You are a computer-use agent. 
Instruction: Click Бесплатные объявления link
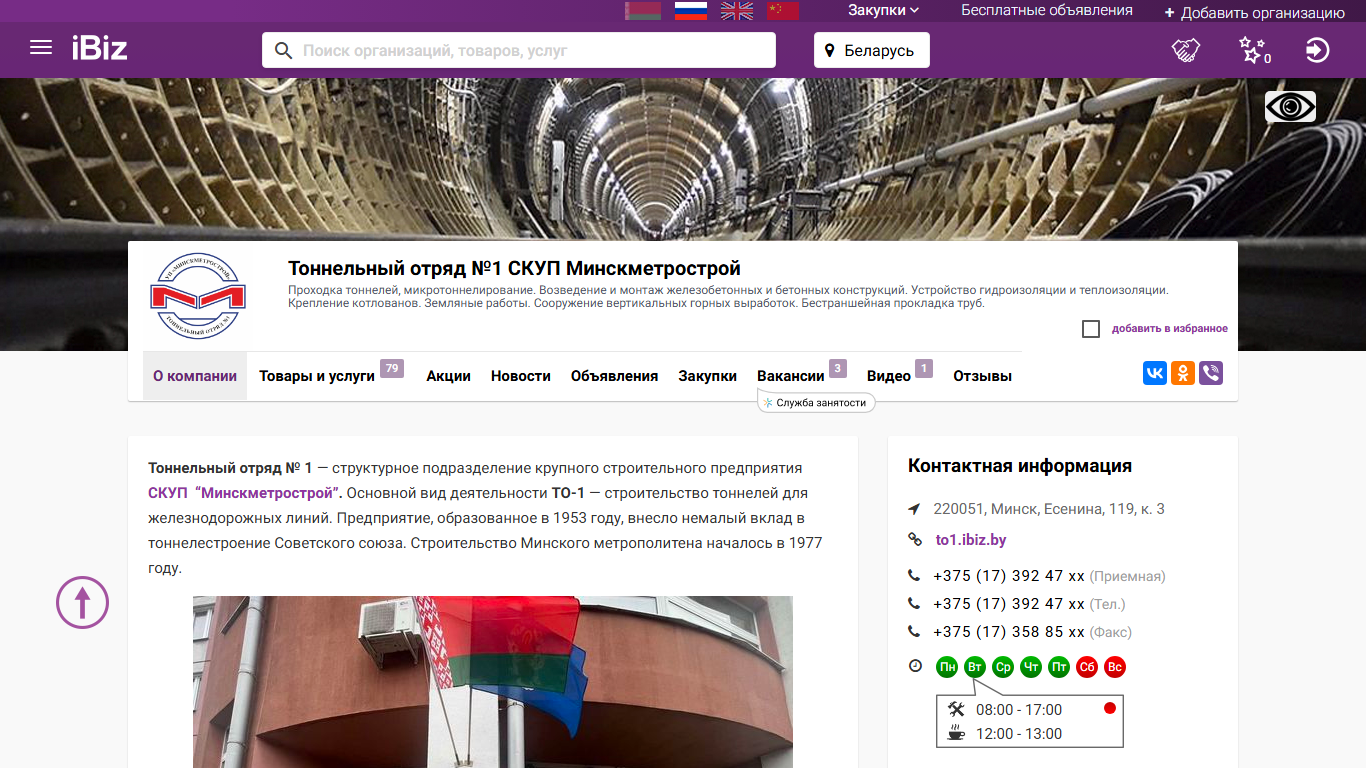coord(1047,10)
